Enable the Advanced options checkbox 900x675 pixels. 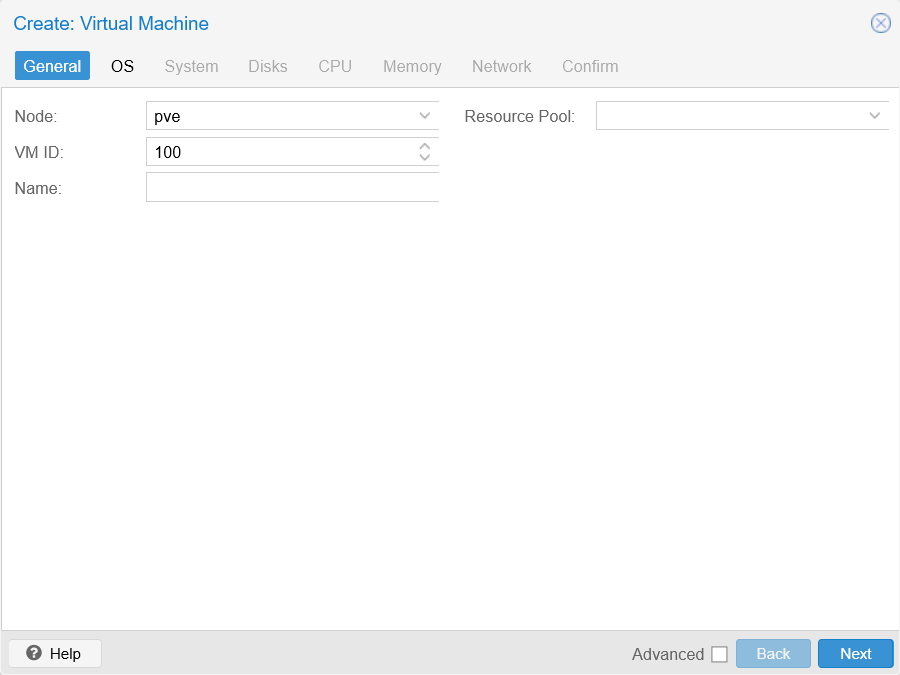(720, 653)
